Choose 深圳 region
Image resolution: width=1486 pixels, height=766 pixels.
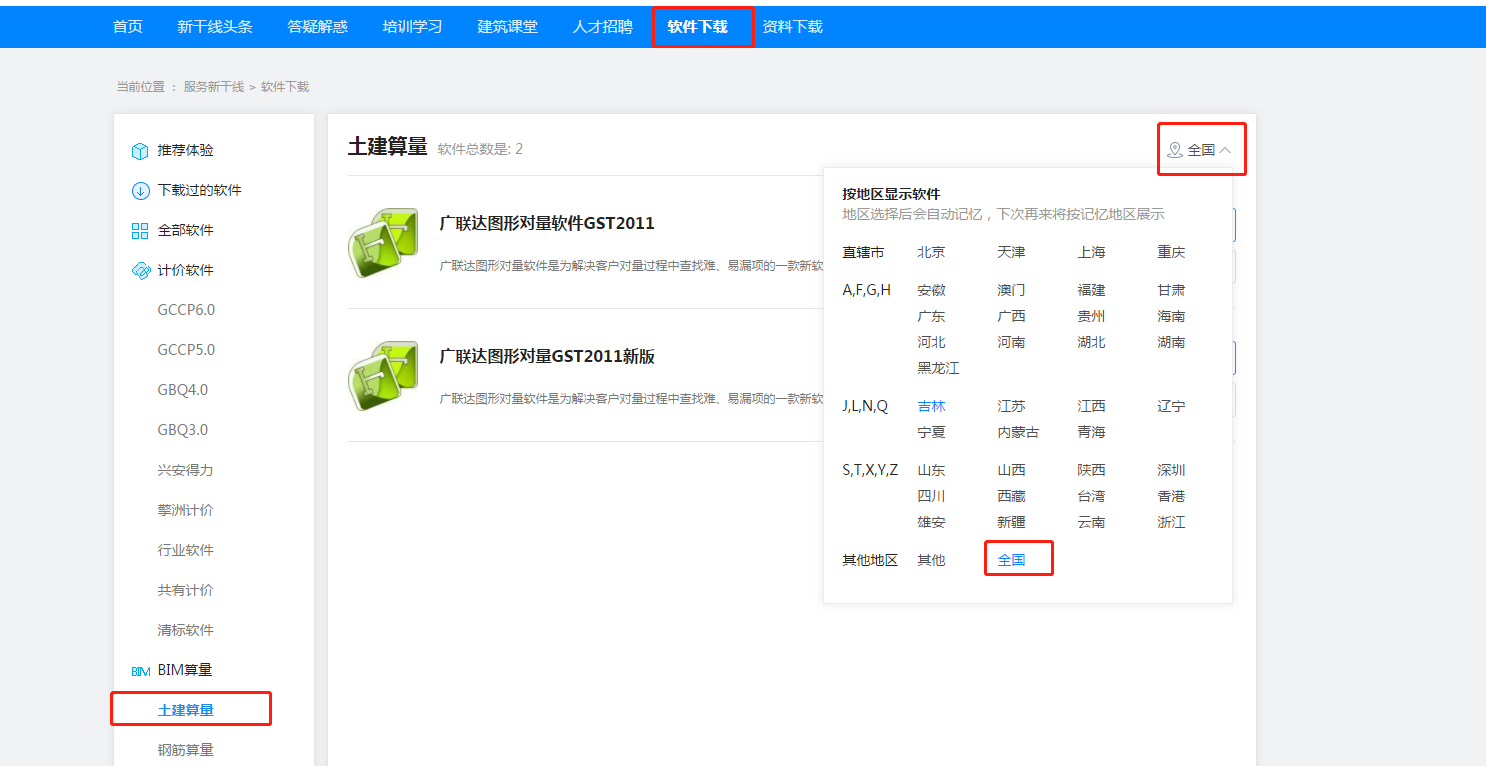click(1171, 470)
